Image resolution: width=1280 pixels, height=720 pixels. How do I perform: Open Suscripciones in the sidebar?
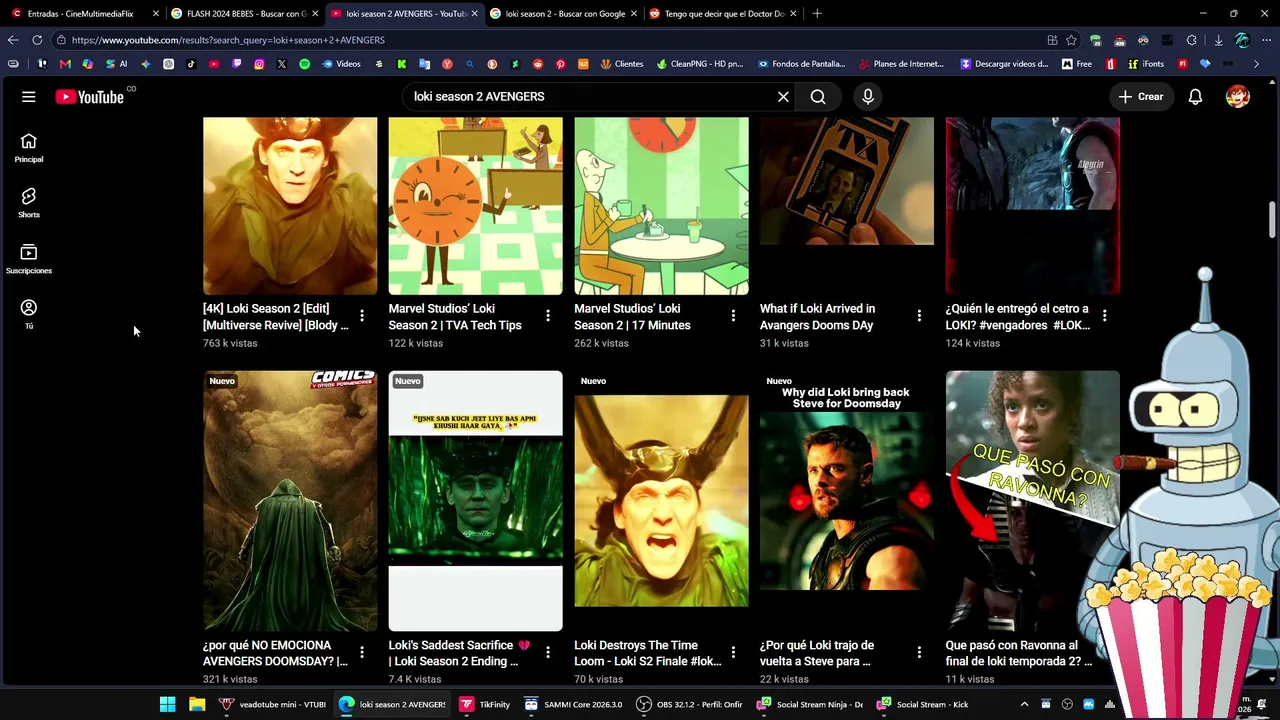tap(29, 259)
